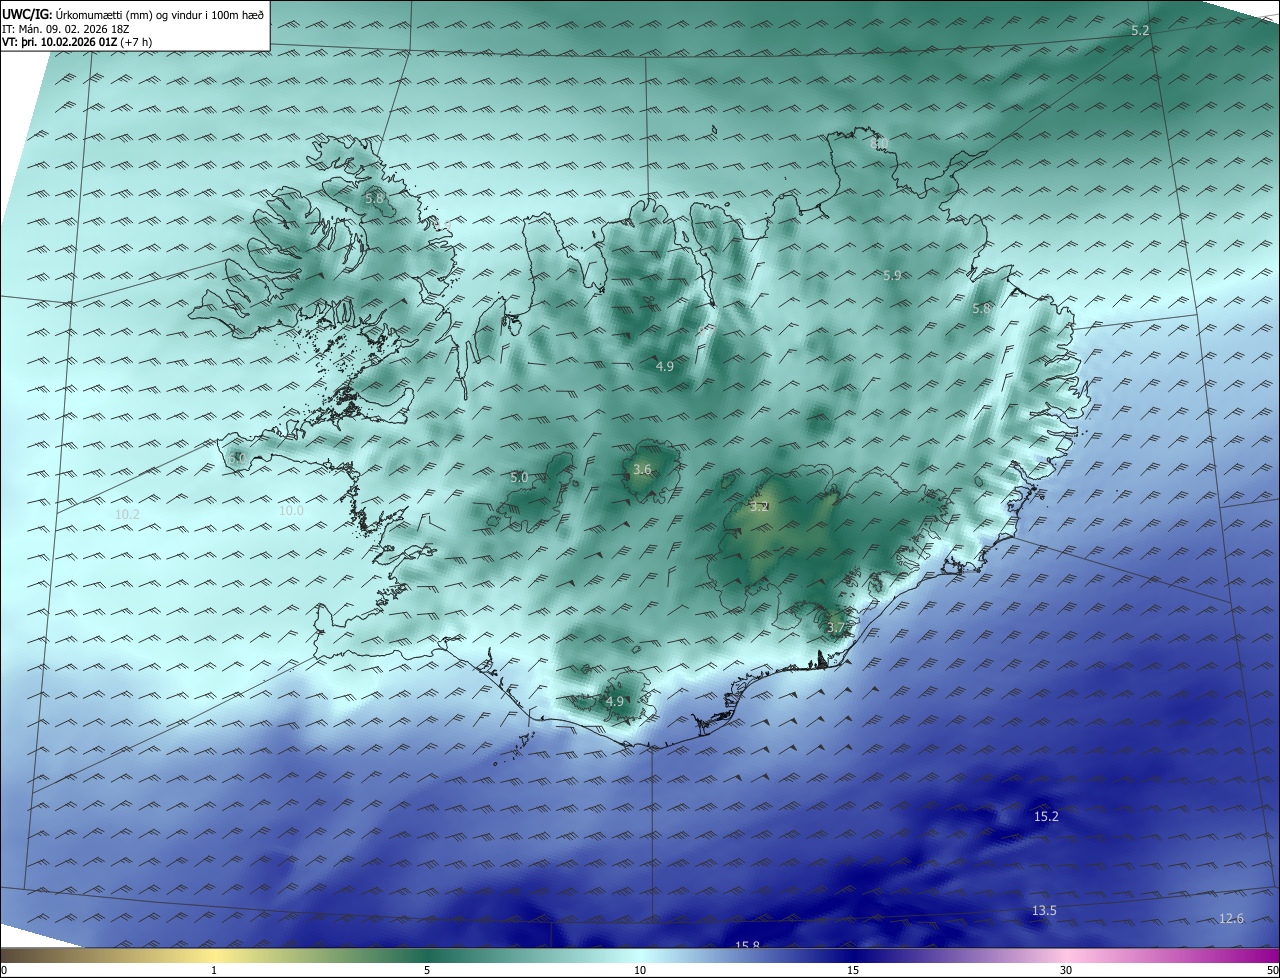Select the 5.0 value label
This screenshot has width=1280, height=978.
(519, 478)
